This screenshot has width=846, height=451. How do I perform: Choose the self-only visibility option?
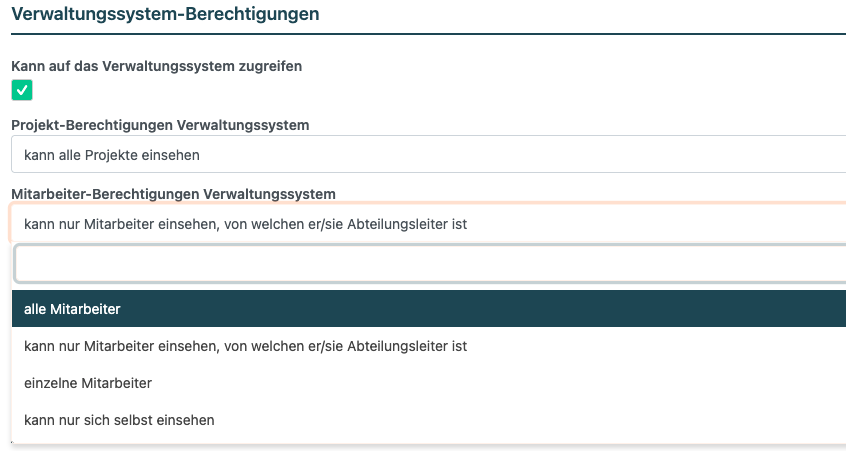(x=119, y=420)
